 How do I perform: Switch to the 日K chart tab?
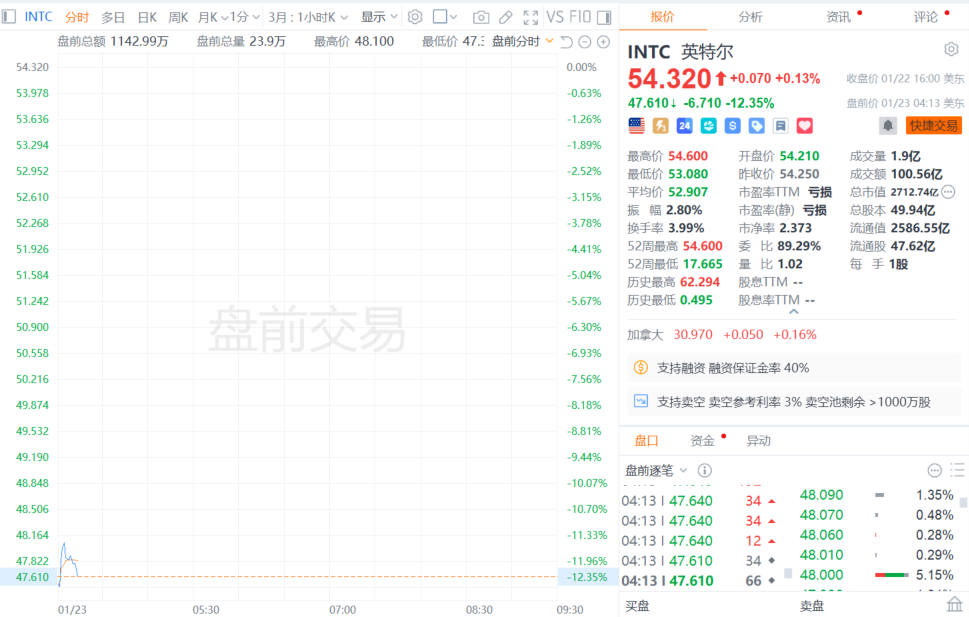click(x=147, y=17)
